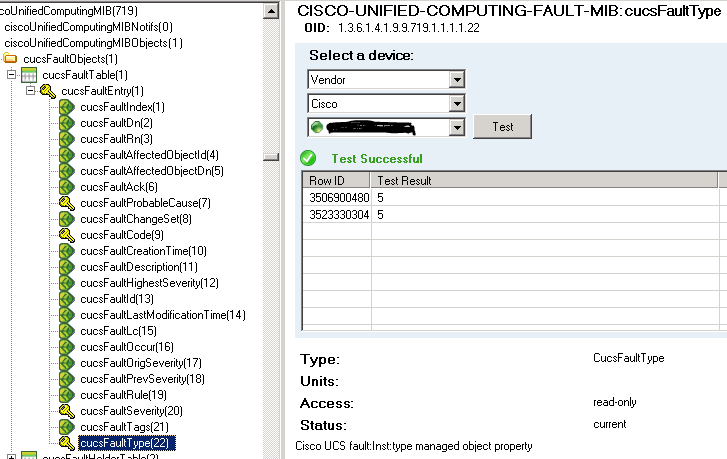Click the green icon beside cucsFaultOccur(16)
The height and width of the screenshot is (459, 727).
(67, 347)
